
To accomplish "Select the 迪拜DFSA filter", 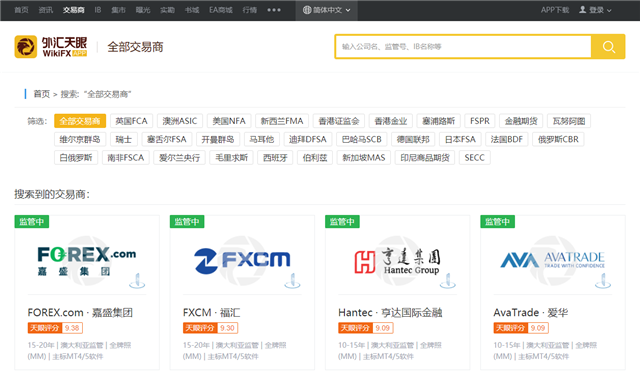I will coord(308,139).
